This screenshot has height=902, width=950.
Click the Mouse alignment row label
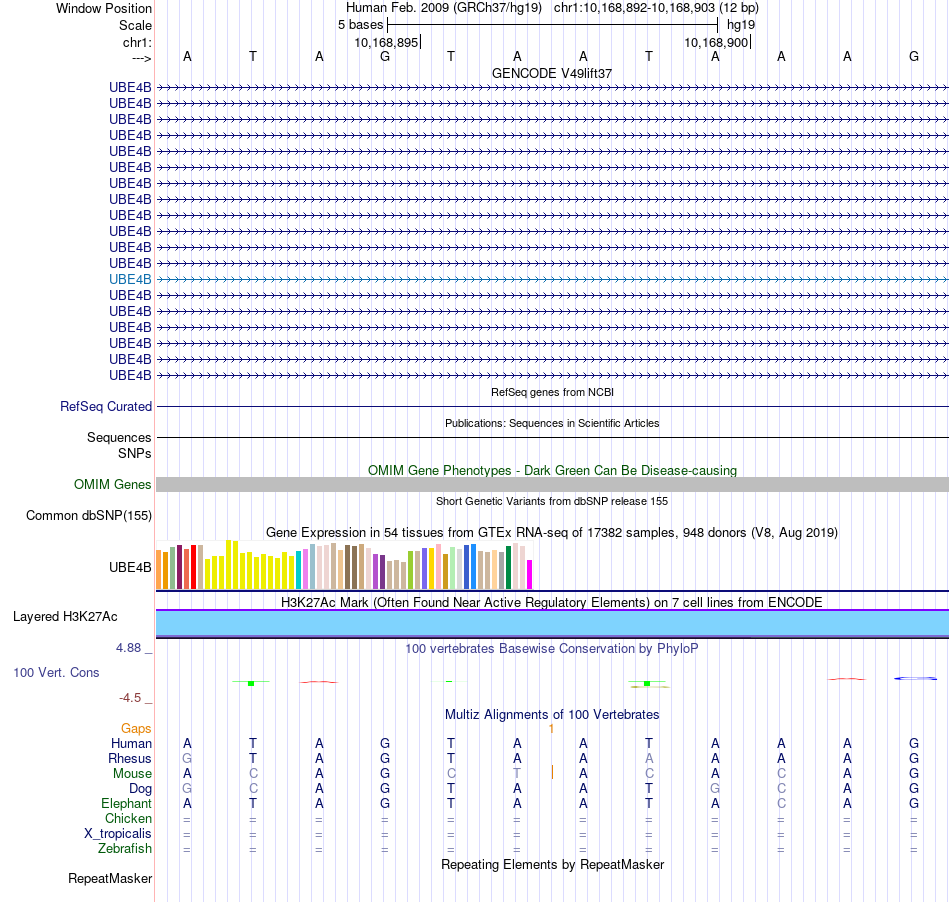pyautogui.click(x=132, y=774)
